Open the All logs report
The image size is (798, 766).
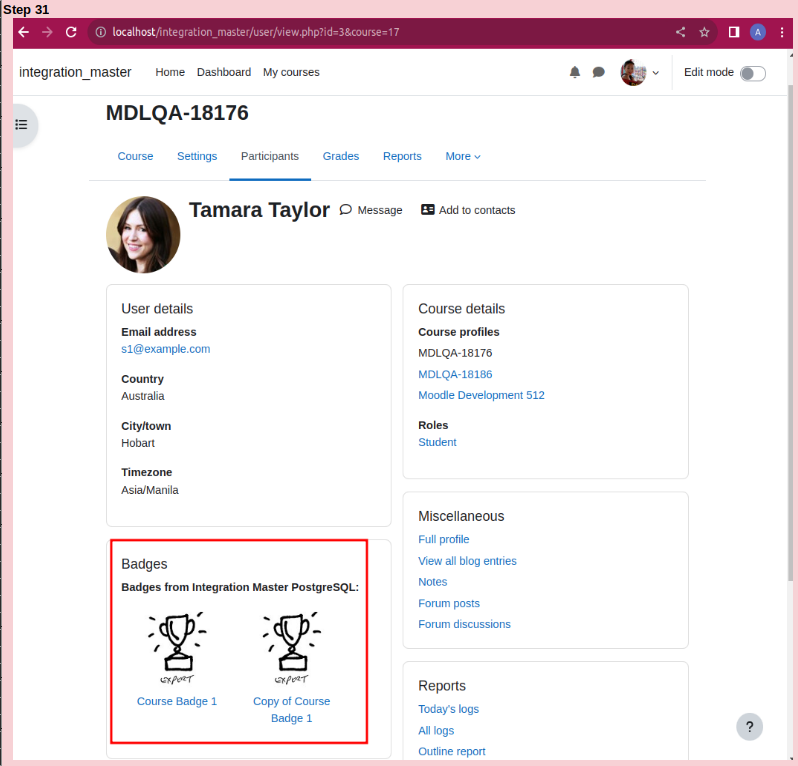tap(436, 730)
